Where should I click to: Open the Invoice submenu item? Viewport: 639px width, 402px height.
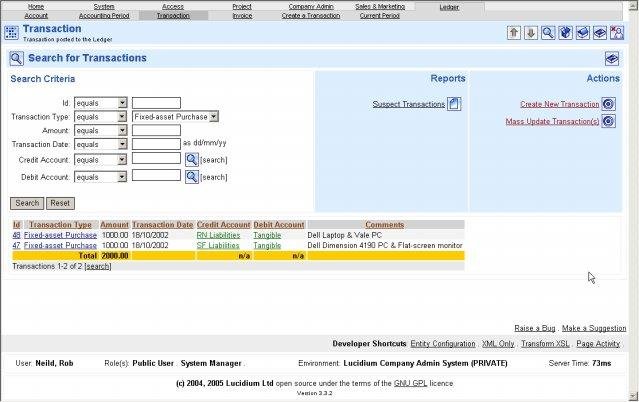click(x=242, y=15)
